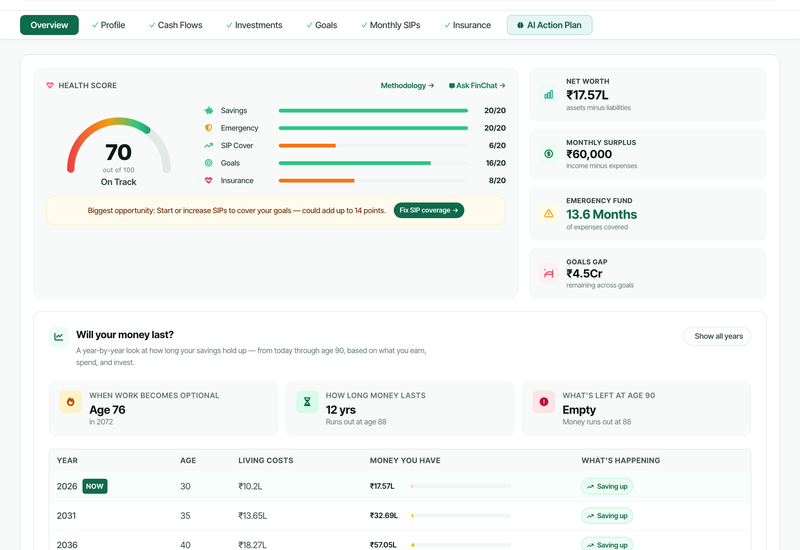Click the flame icon for When Work Becomes Optional

coord(70,402)
